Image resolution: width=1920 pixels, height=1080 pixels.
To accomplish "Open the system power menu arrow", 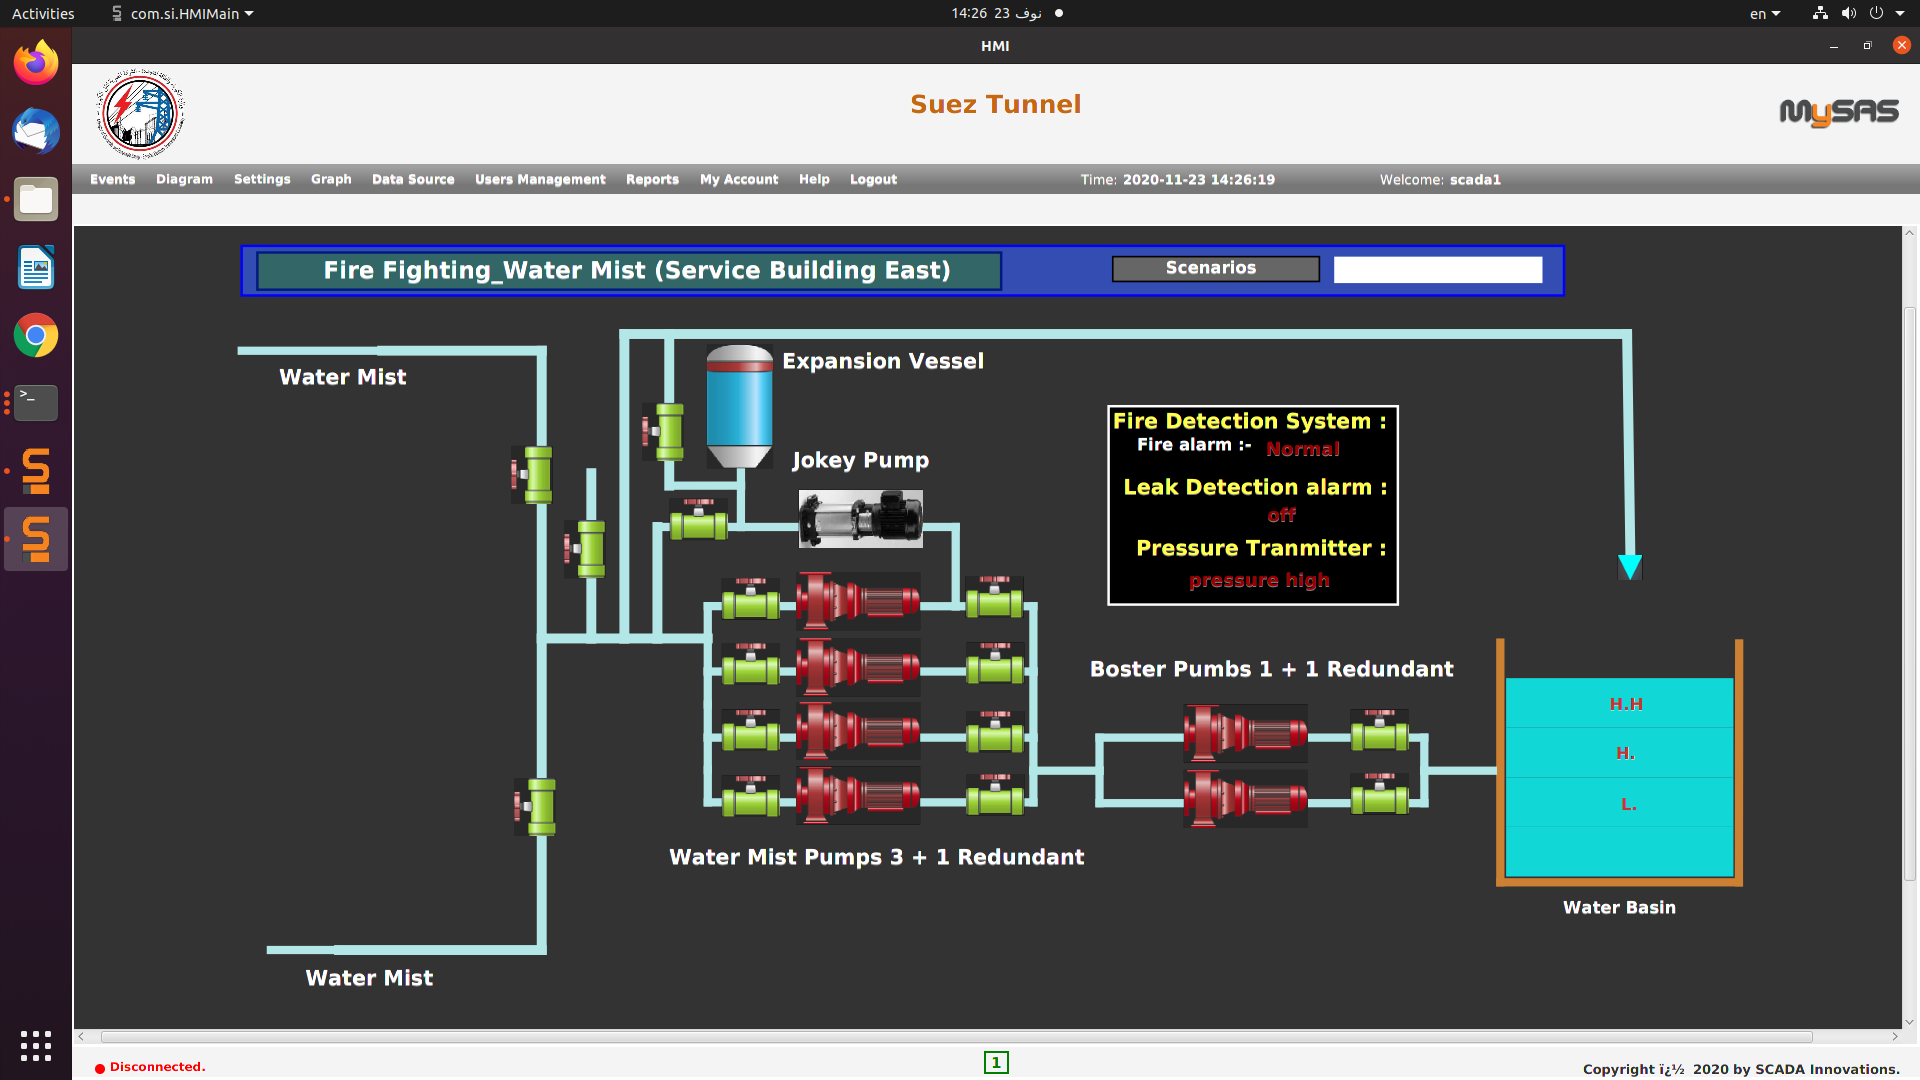I will click(x=1900, y=13).
